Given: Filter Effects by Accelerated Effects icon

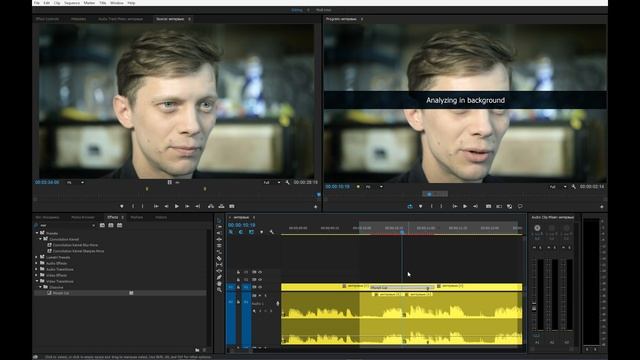Looking at the screenshot, I should pyautogui.click(x=102, y=225).
